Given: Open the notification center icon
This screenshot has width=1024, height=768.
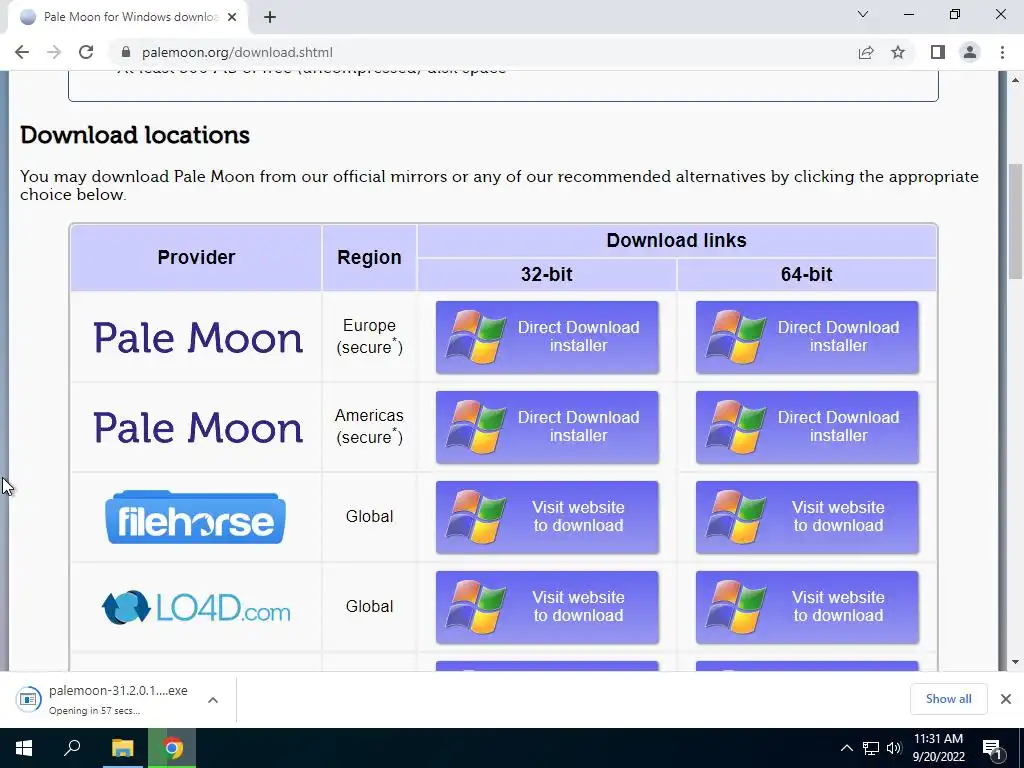Looking at the screenshot, I should [x=992, y=748].
